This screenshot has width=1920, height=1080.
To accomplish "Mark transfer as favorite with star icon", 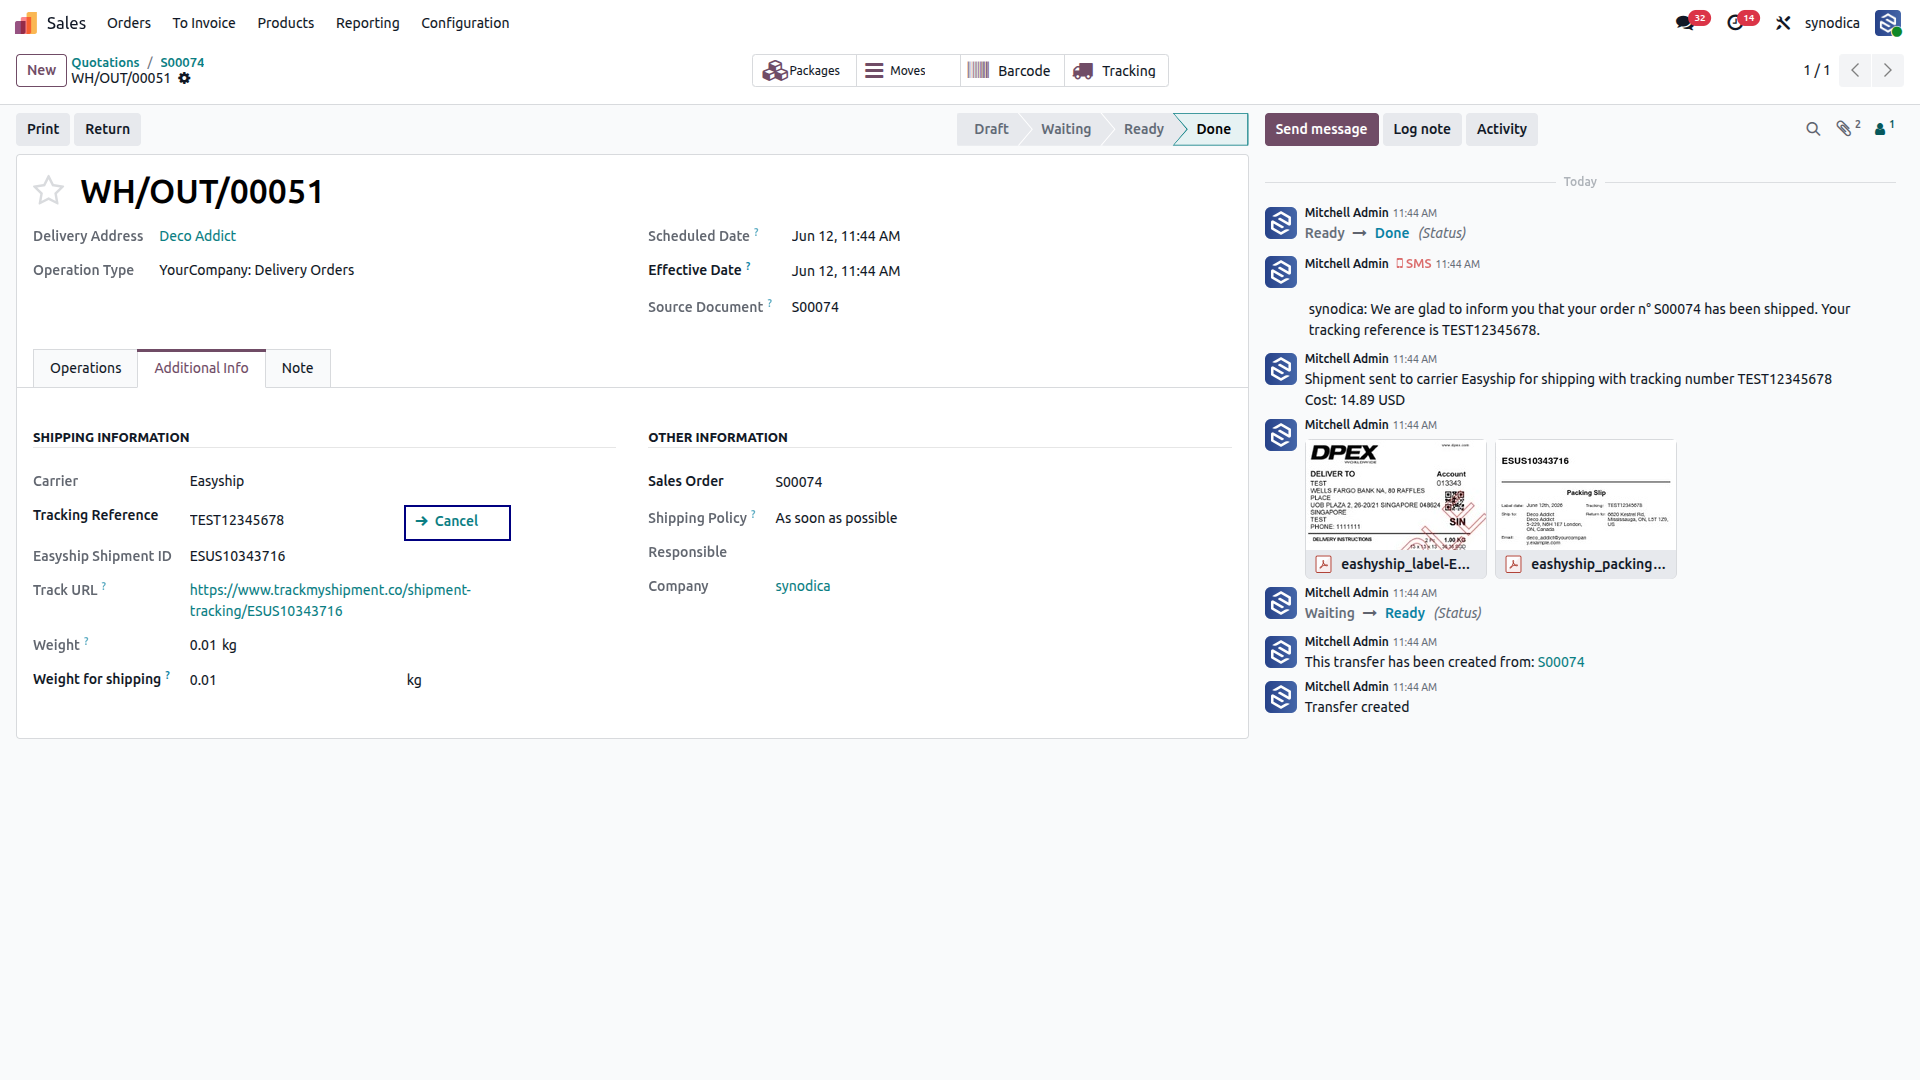I will click(x=48, y=190).
